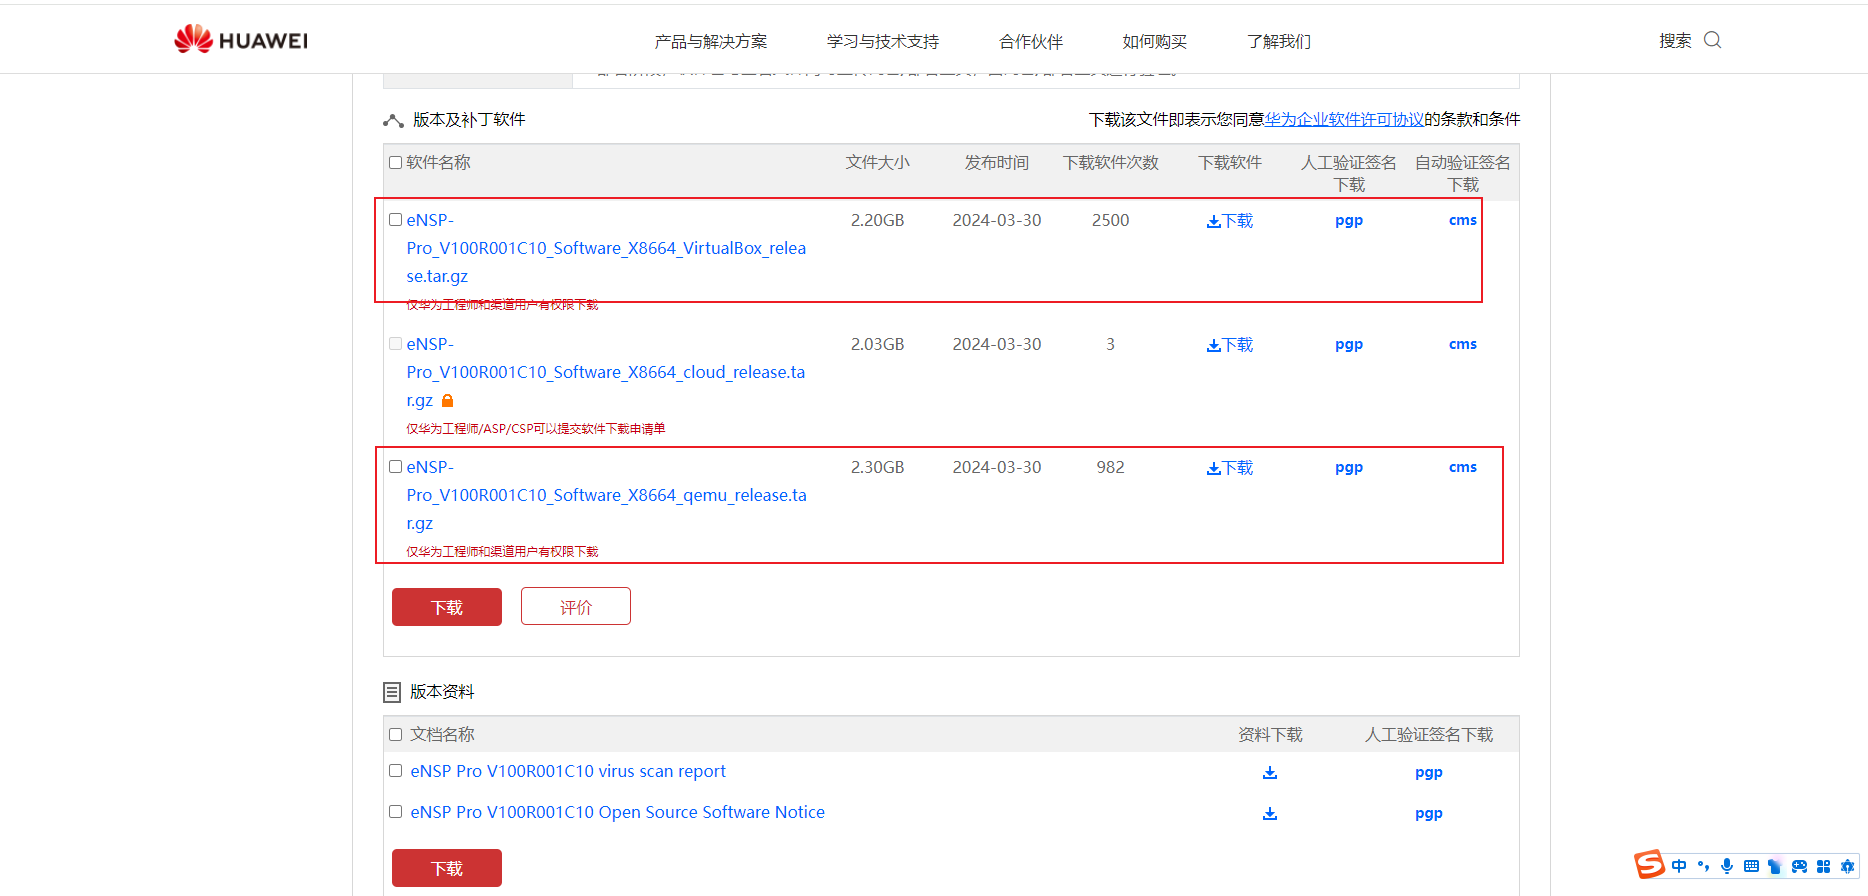Click the 2.03GB file size cell

pyautogui.click(x=878, y=344)
